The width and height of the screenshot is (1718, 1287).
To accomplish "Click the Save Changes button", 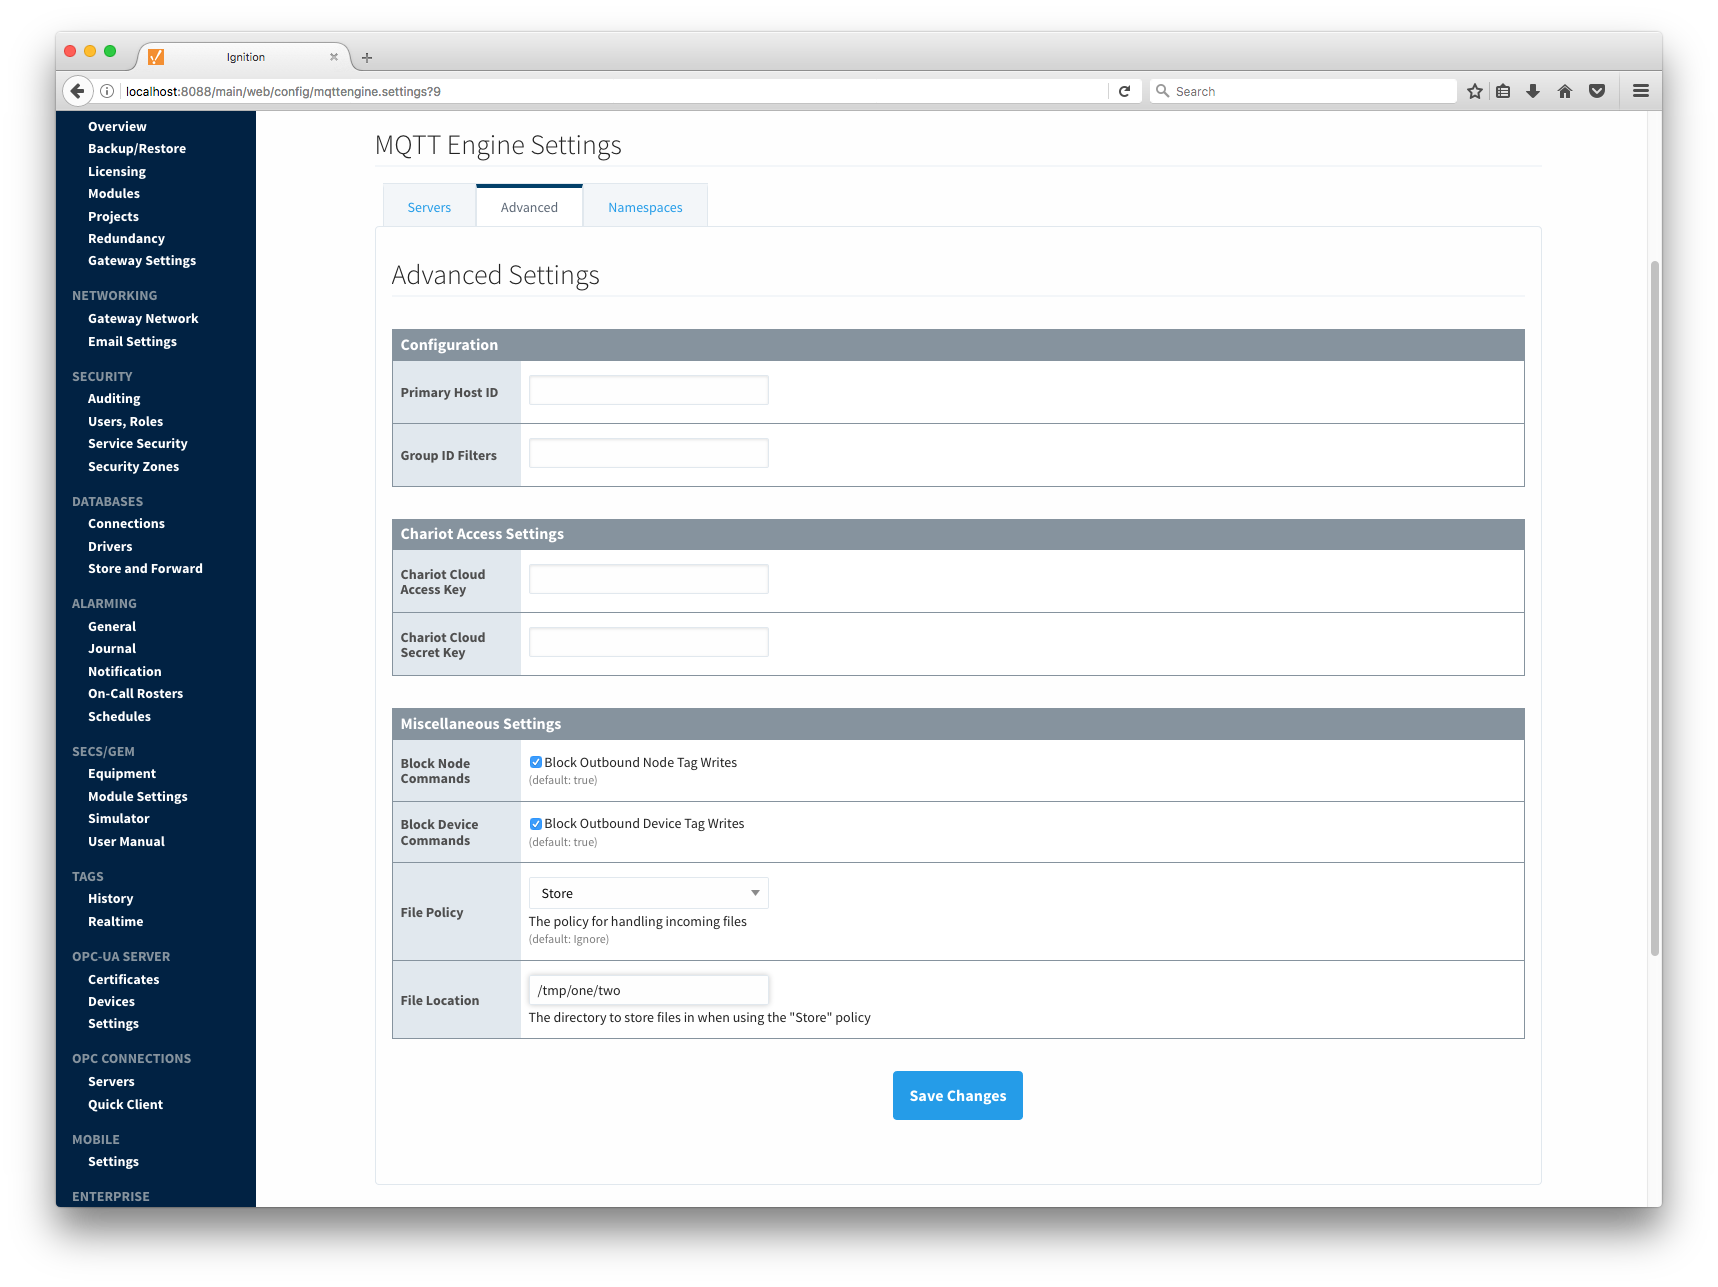I will point(957,1096).
